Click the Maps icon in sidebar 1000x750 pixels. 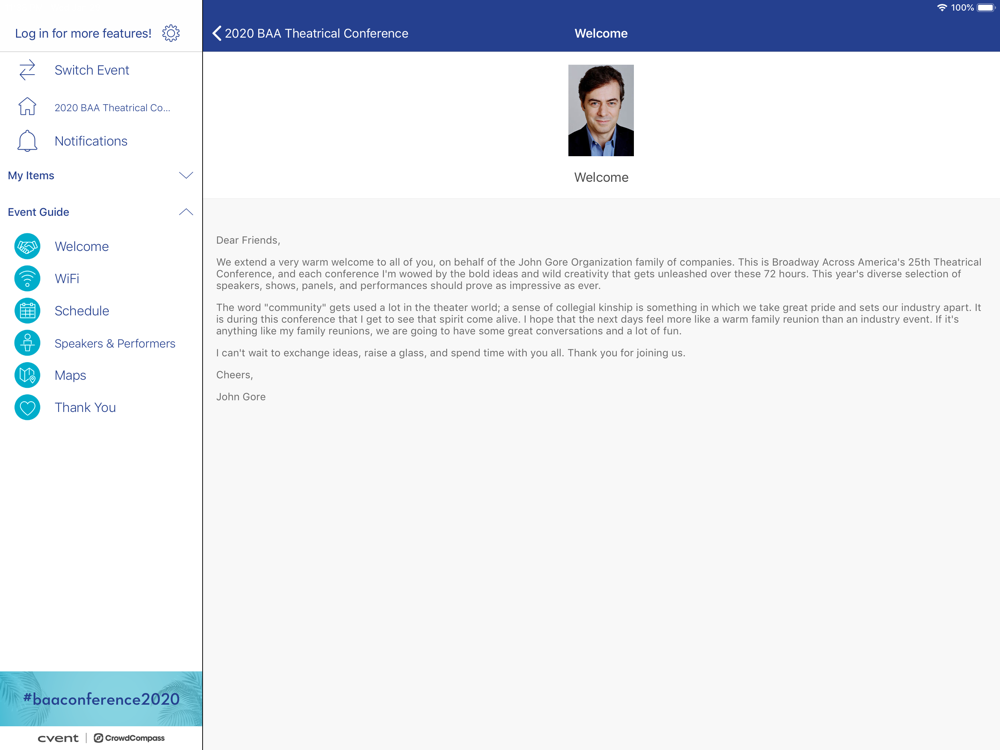[x=27, y=375]
